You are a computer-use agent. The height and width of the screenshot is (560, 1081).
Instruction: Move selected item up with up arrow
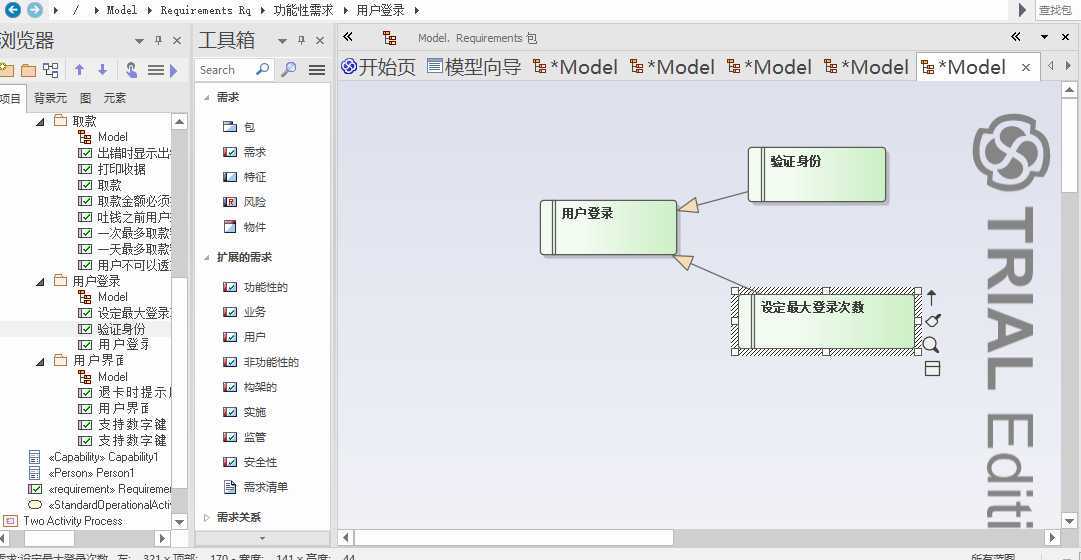tap(79, 70)
